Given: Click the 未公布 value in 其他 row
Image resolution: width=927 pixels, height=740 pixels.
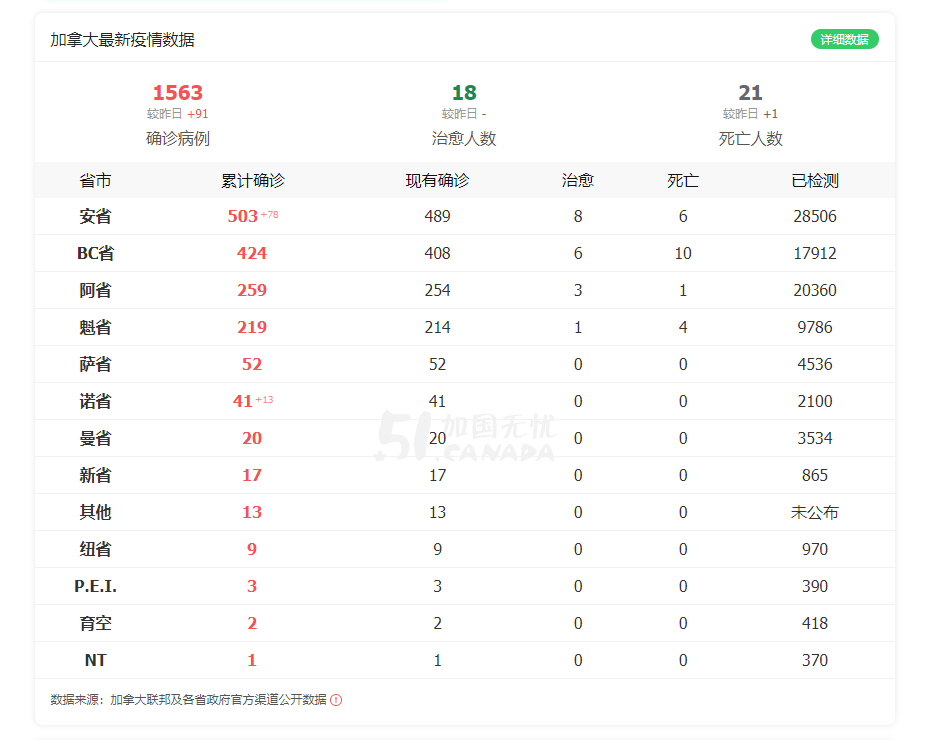Looking at the screenshot, I should [x=815, y=512].
